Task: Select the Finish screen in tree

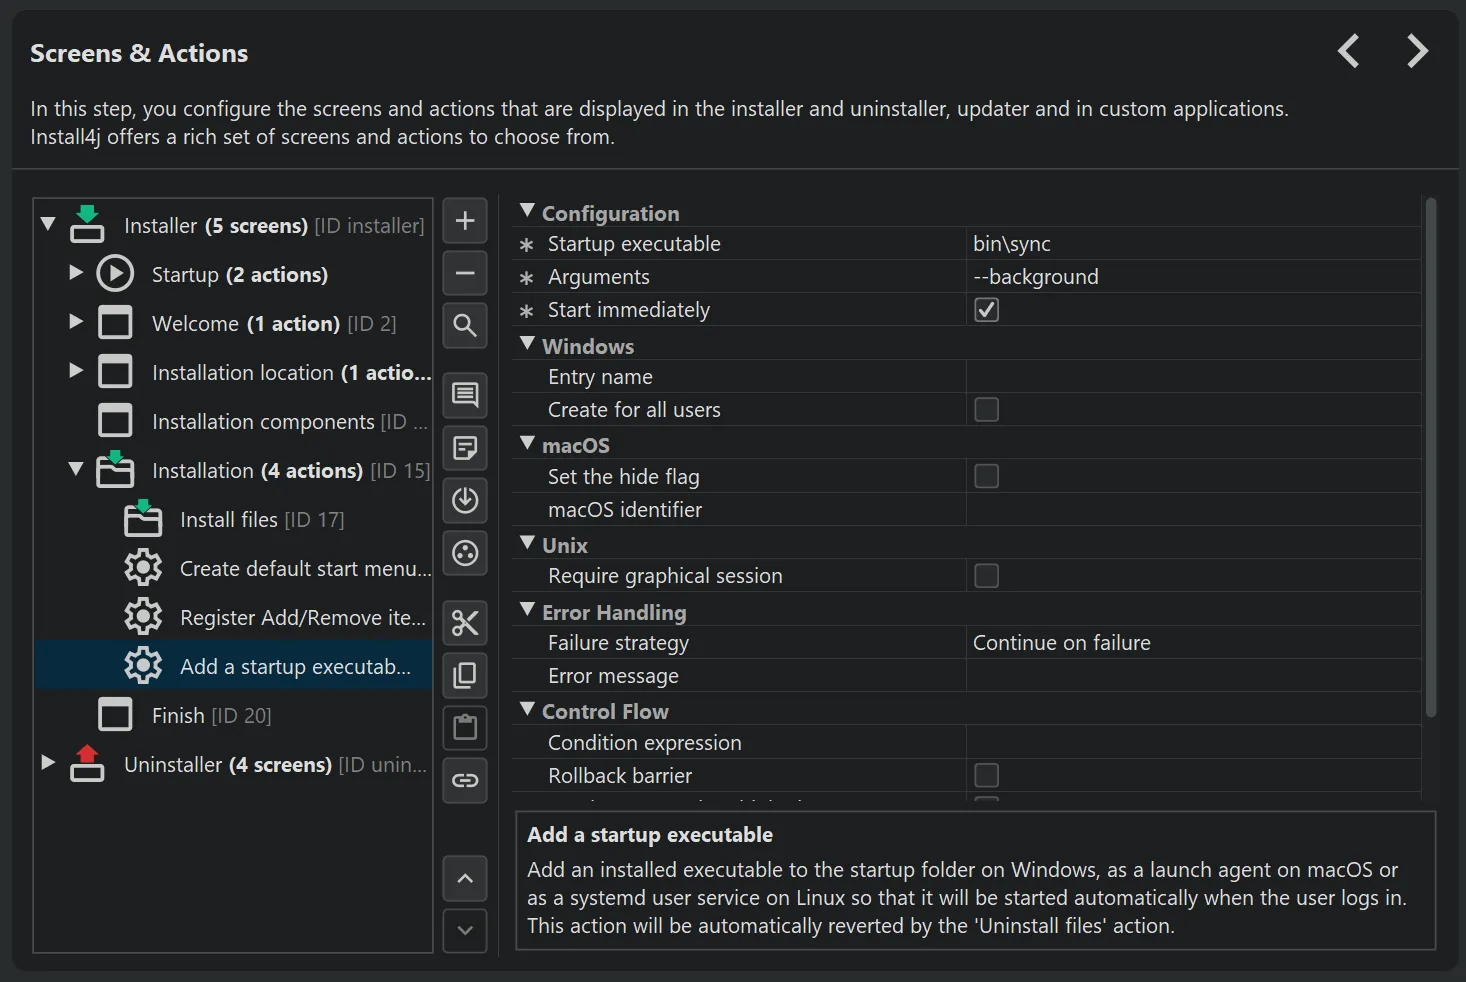Action: tap(178, 716)
